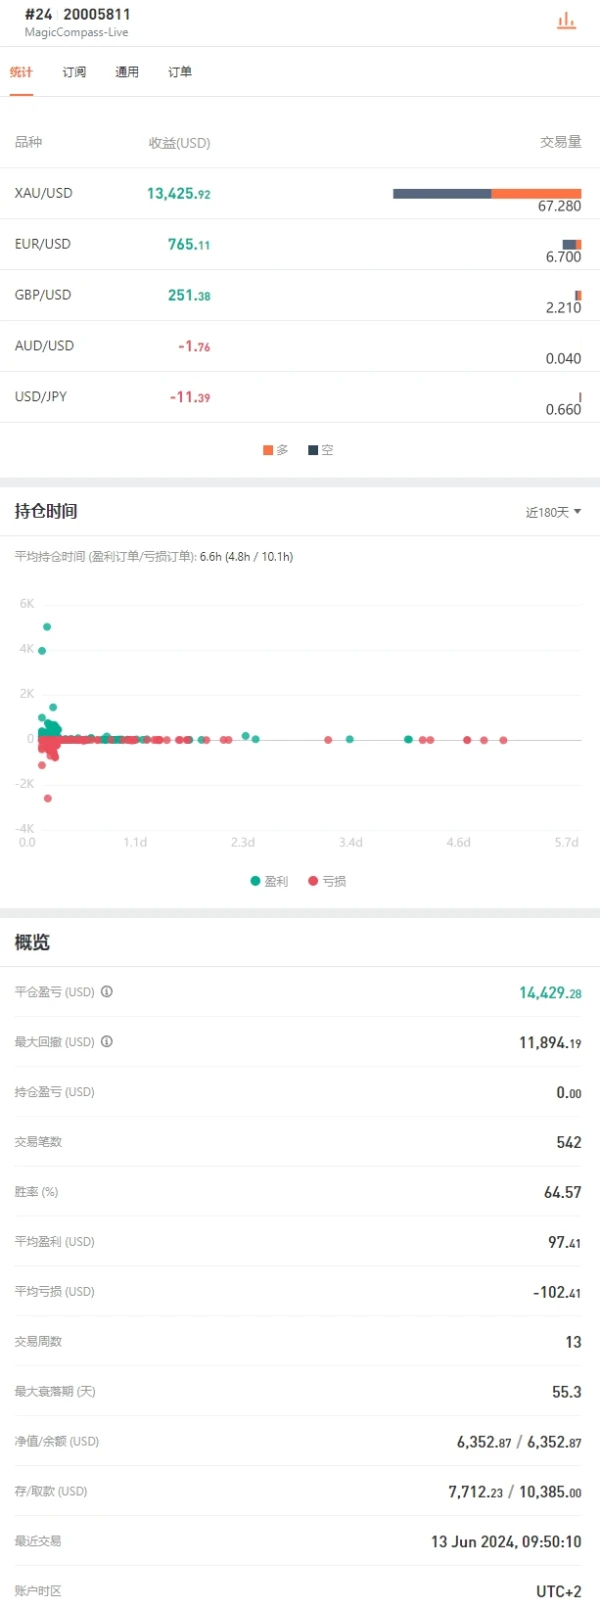Click the orange 多 legend square
600x1608 pixels.
click(x=266, y=450)
